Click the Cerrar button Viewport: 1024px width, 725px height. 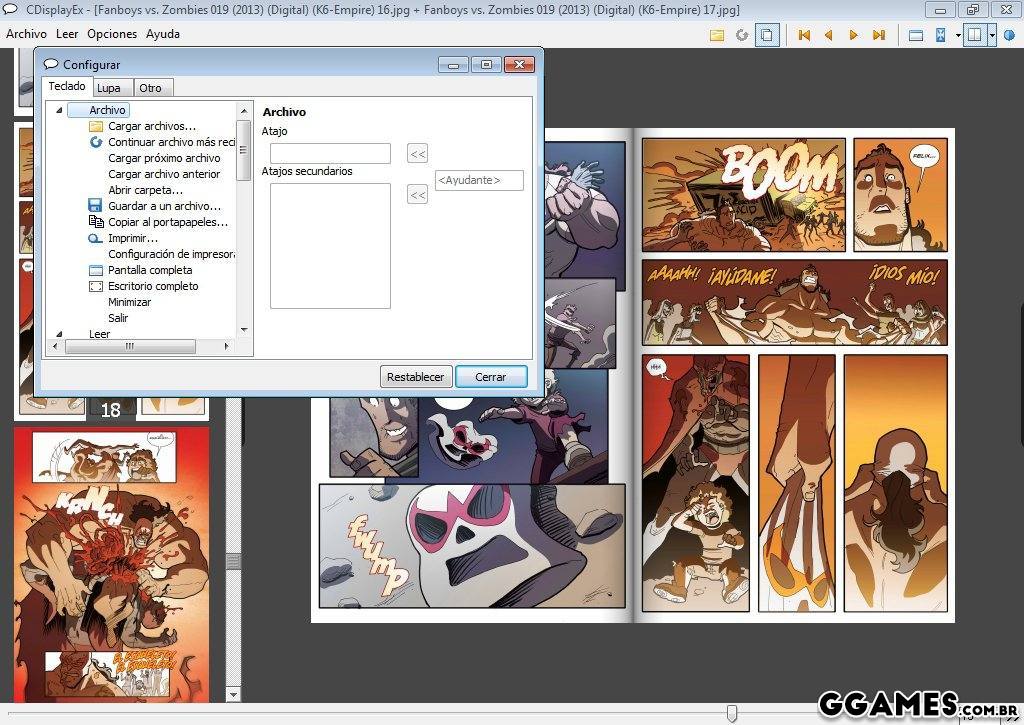click(490, 377)
